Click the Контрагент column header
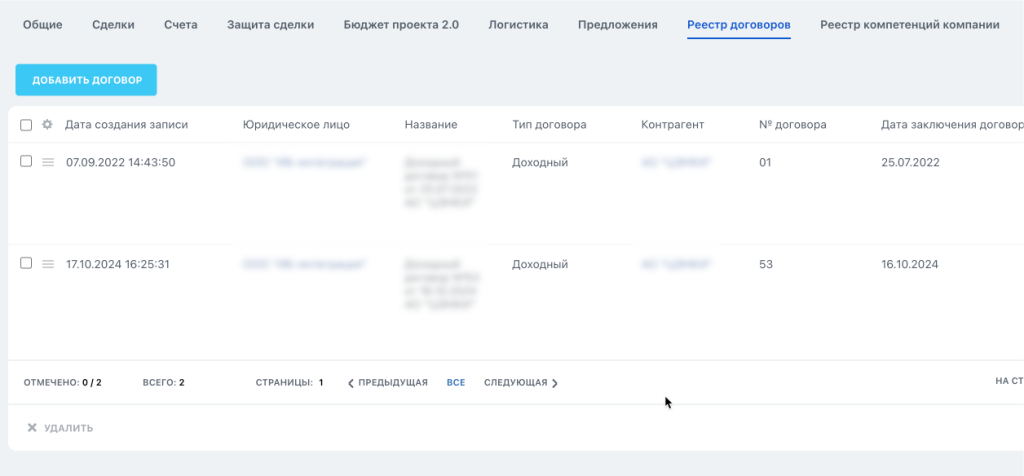 673,125
